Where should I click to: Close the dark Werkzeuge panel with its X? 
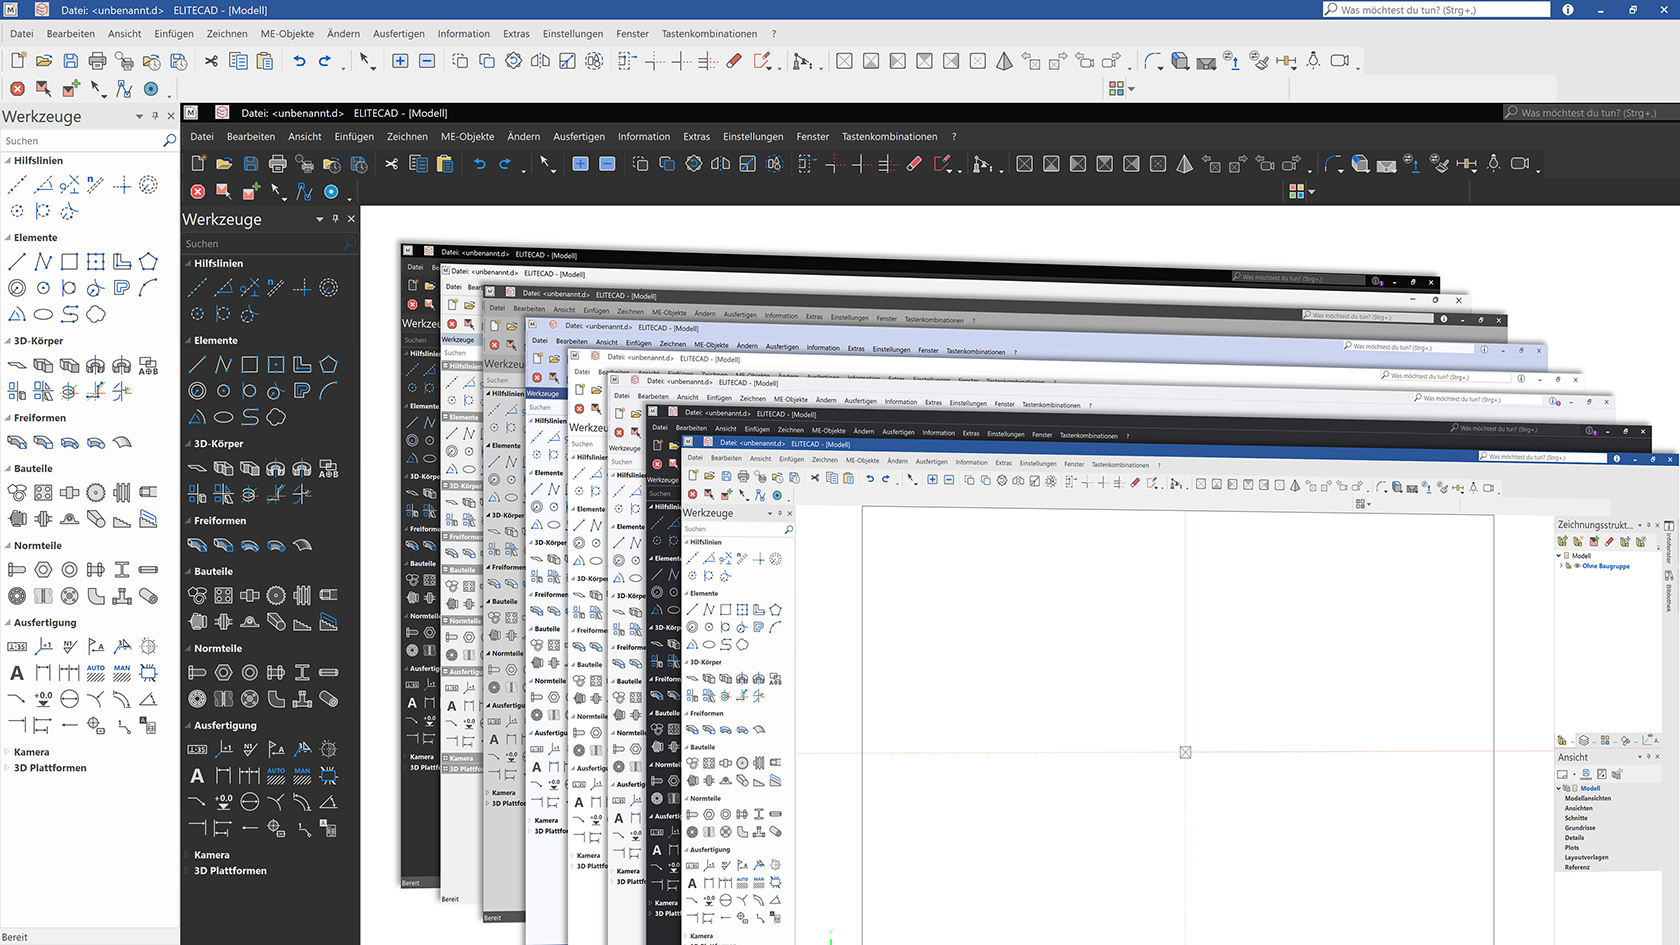[351, 219]
